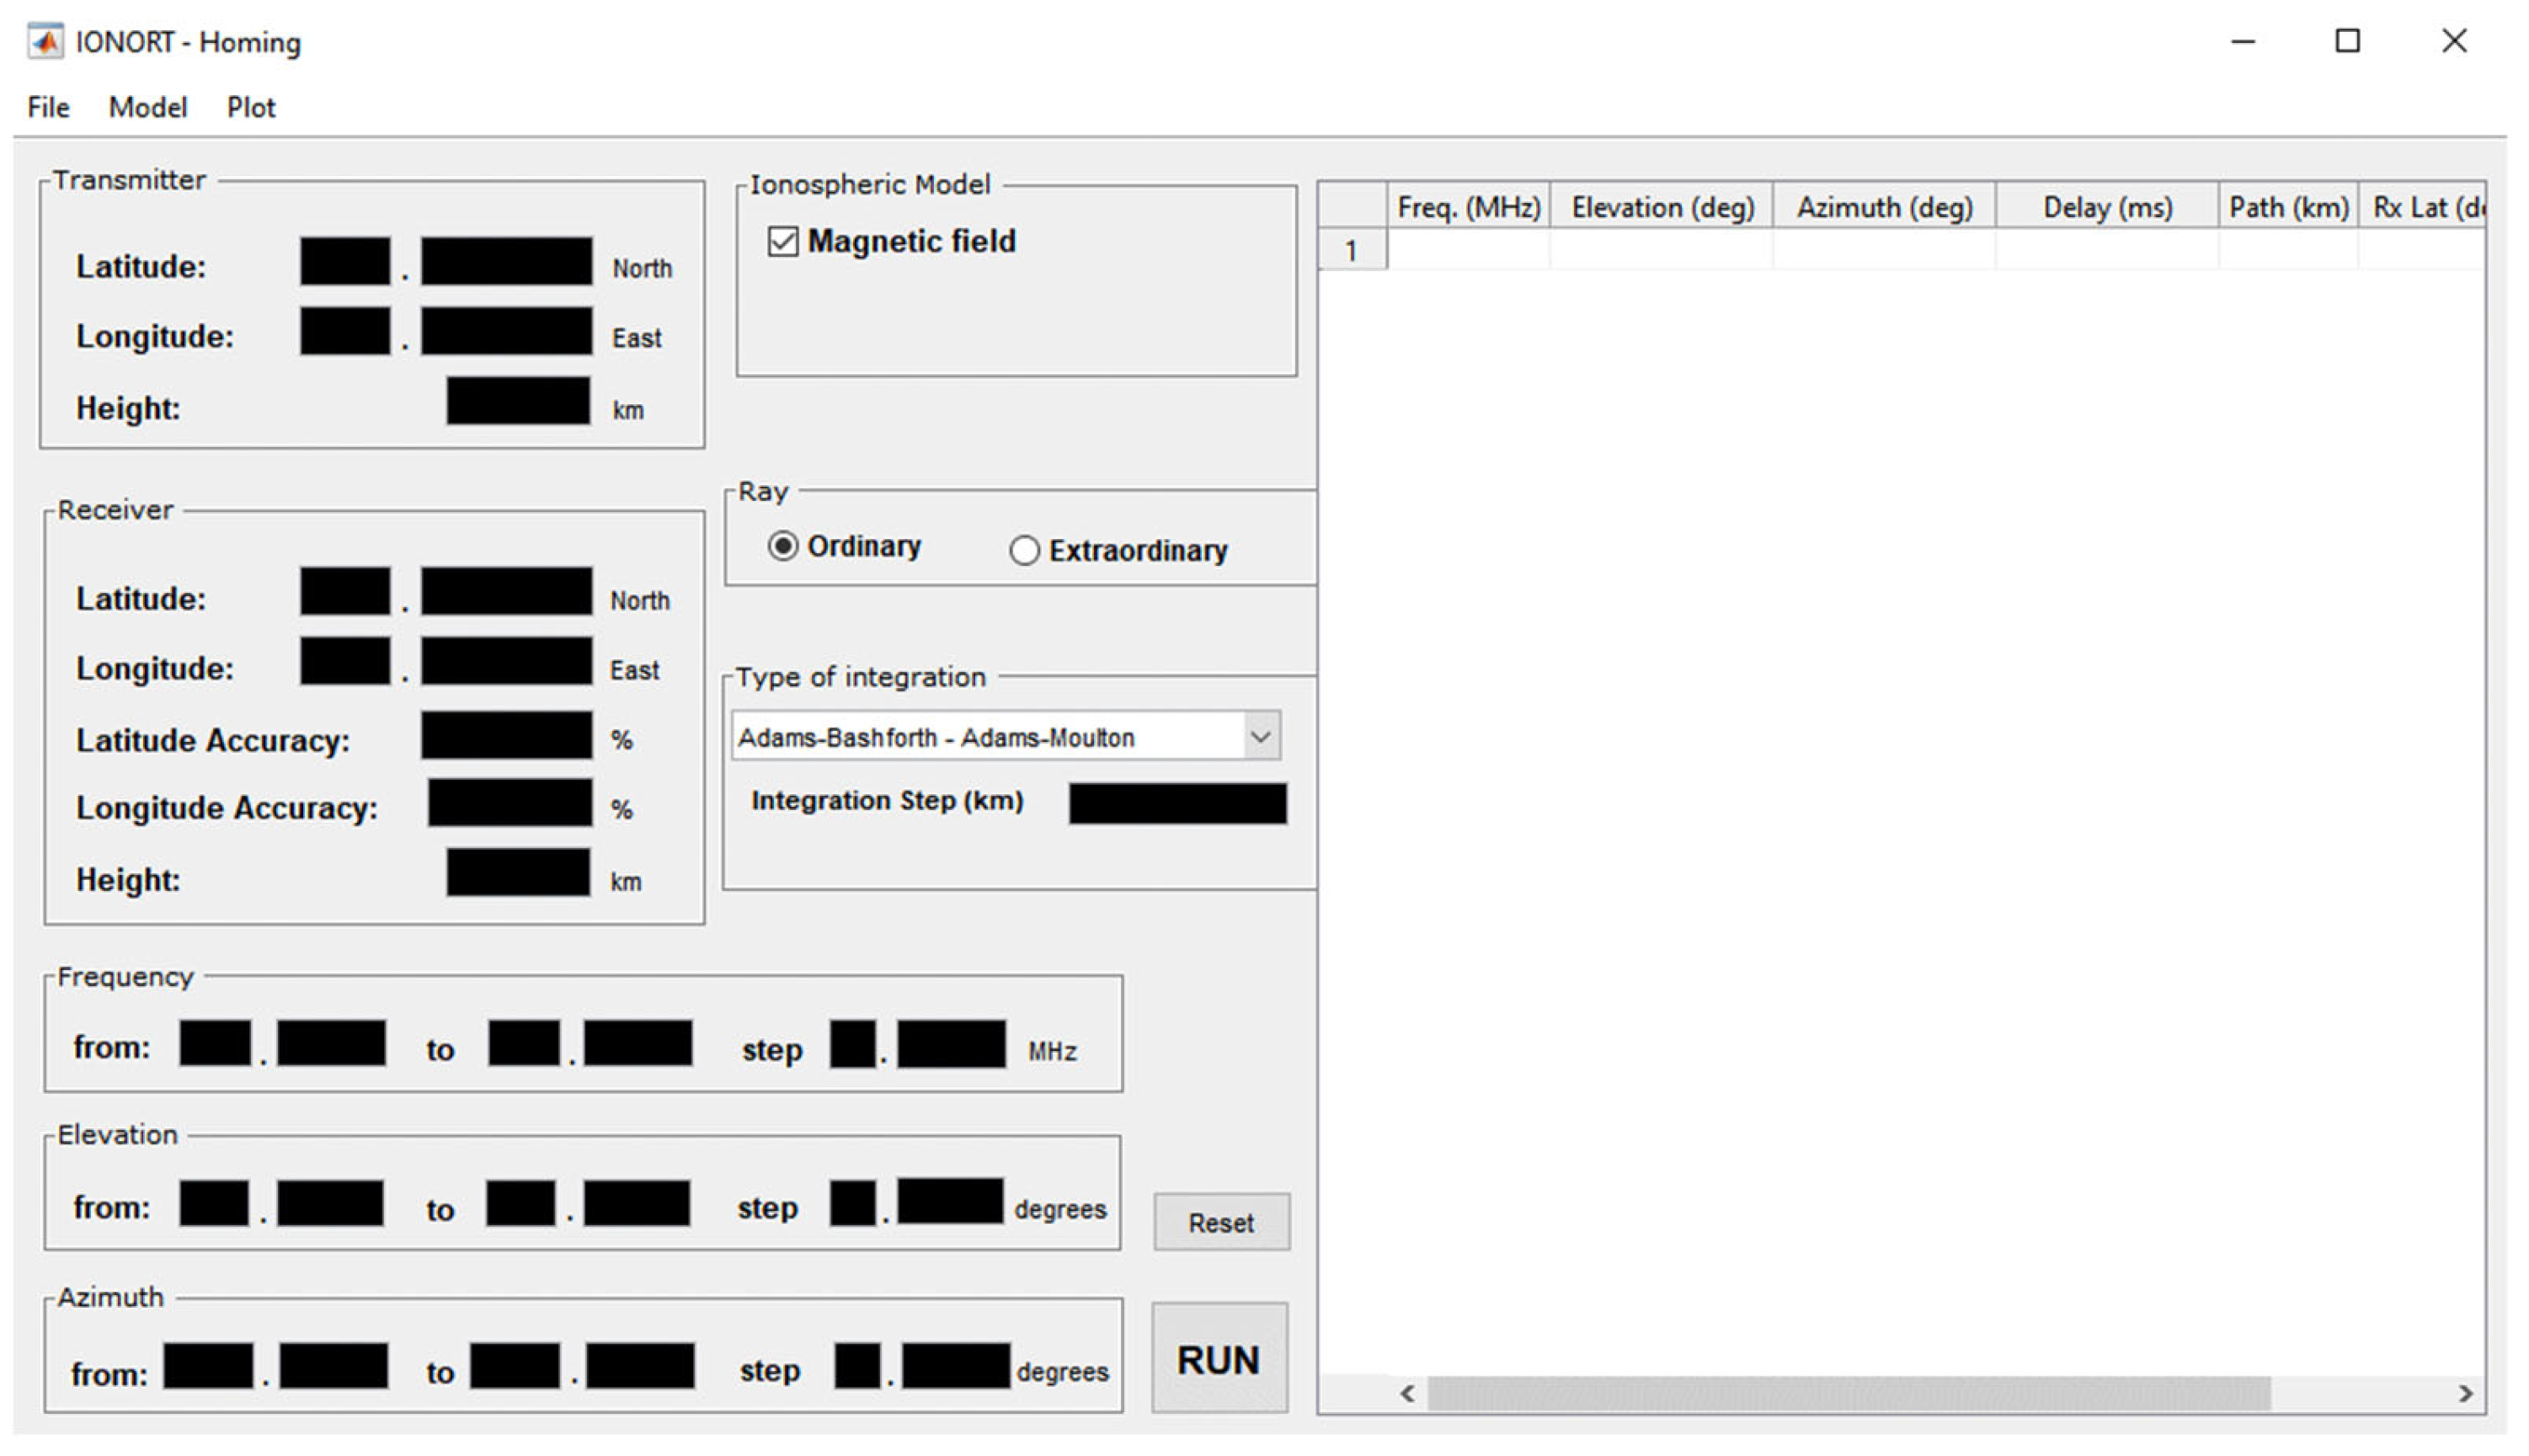Image resolution: width=2529 pixels, height=1456 pixels.
Task: Click Elevation step integer field
Action: click(x=853, y=1203)
